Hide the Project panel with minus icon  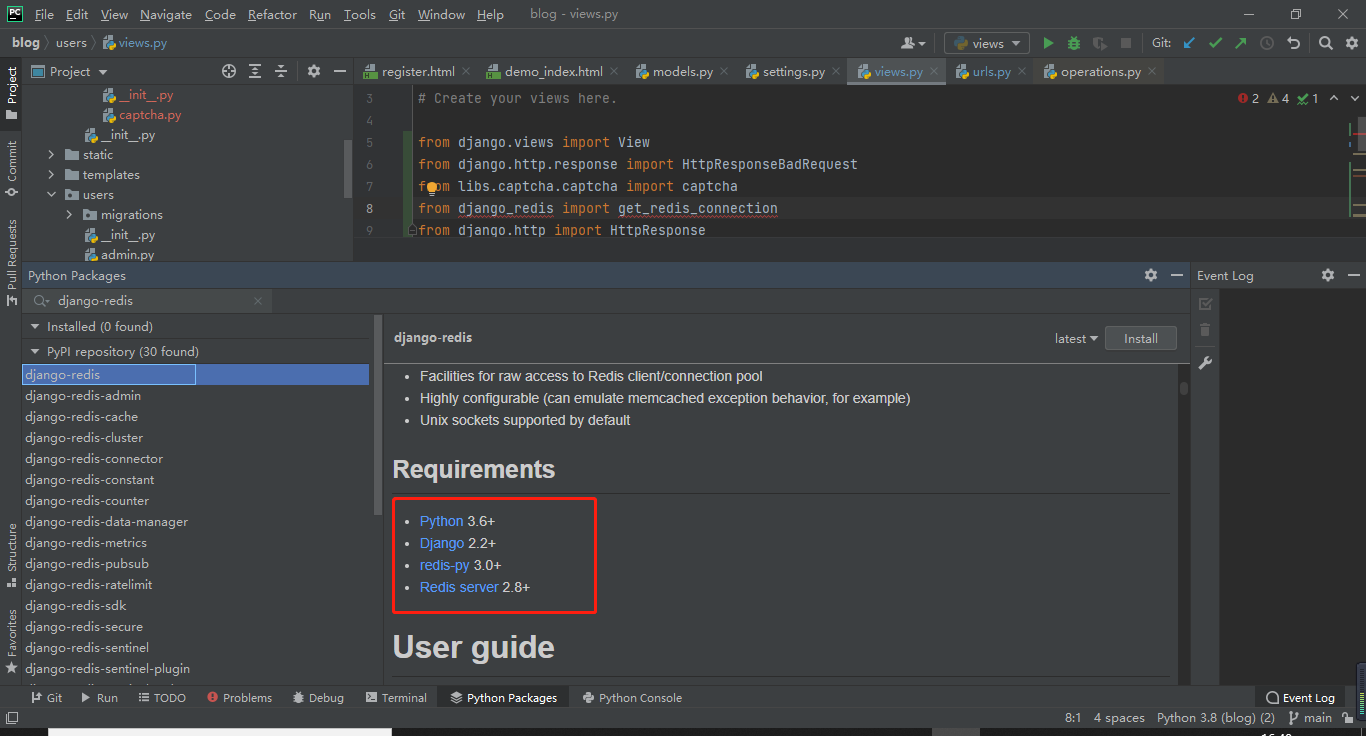click(340, 71)
